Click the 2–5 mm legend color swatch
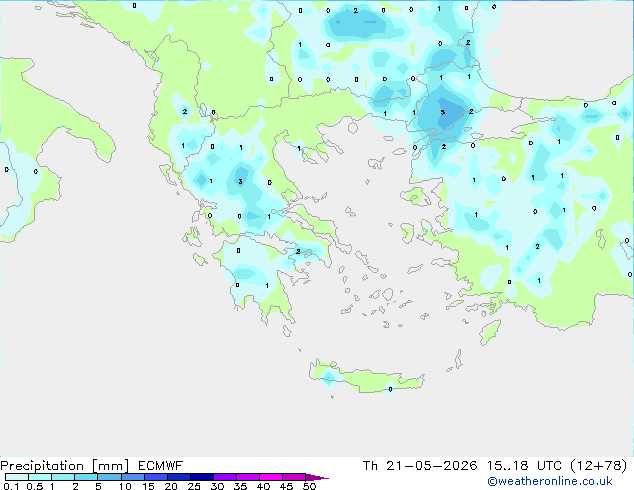This screenshot has height=490, width=634. 86,477
